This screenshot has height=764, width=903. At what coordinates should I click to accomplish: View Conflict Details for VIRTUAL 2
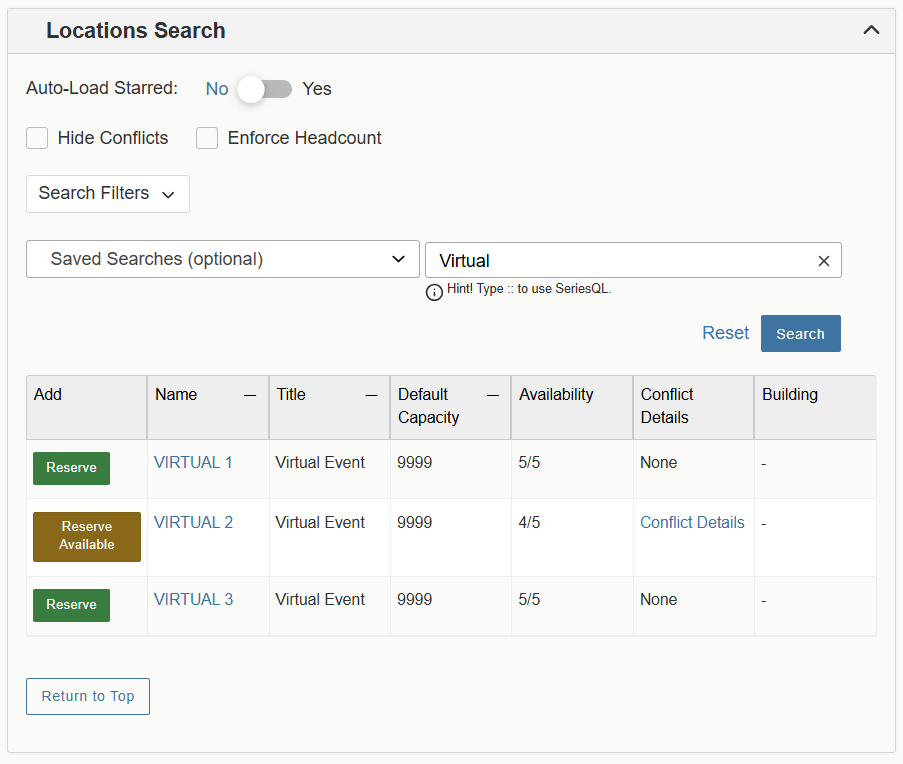692,522
